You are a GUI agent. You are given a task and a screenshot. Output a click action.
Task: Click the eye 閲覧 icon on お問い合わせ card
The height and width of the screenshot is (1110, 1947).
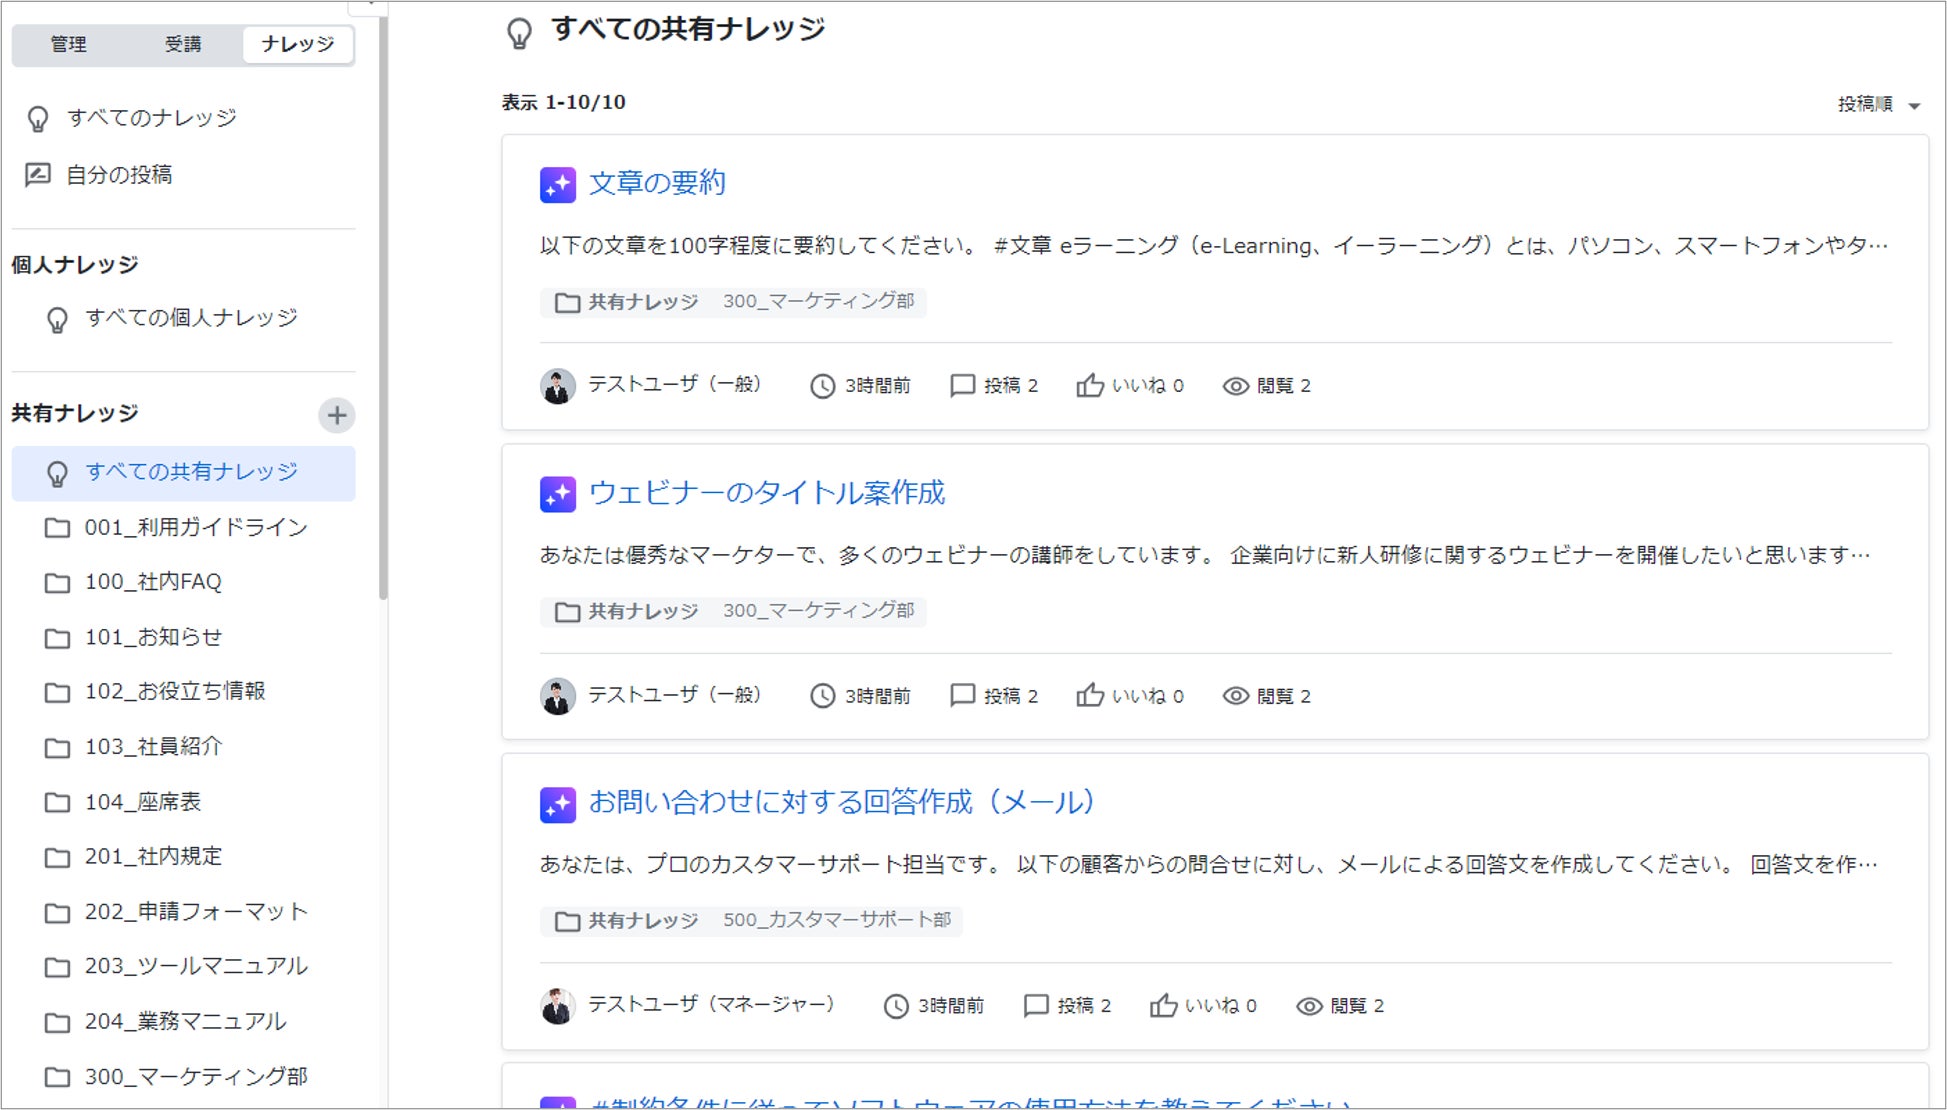(1309, 1006)
